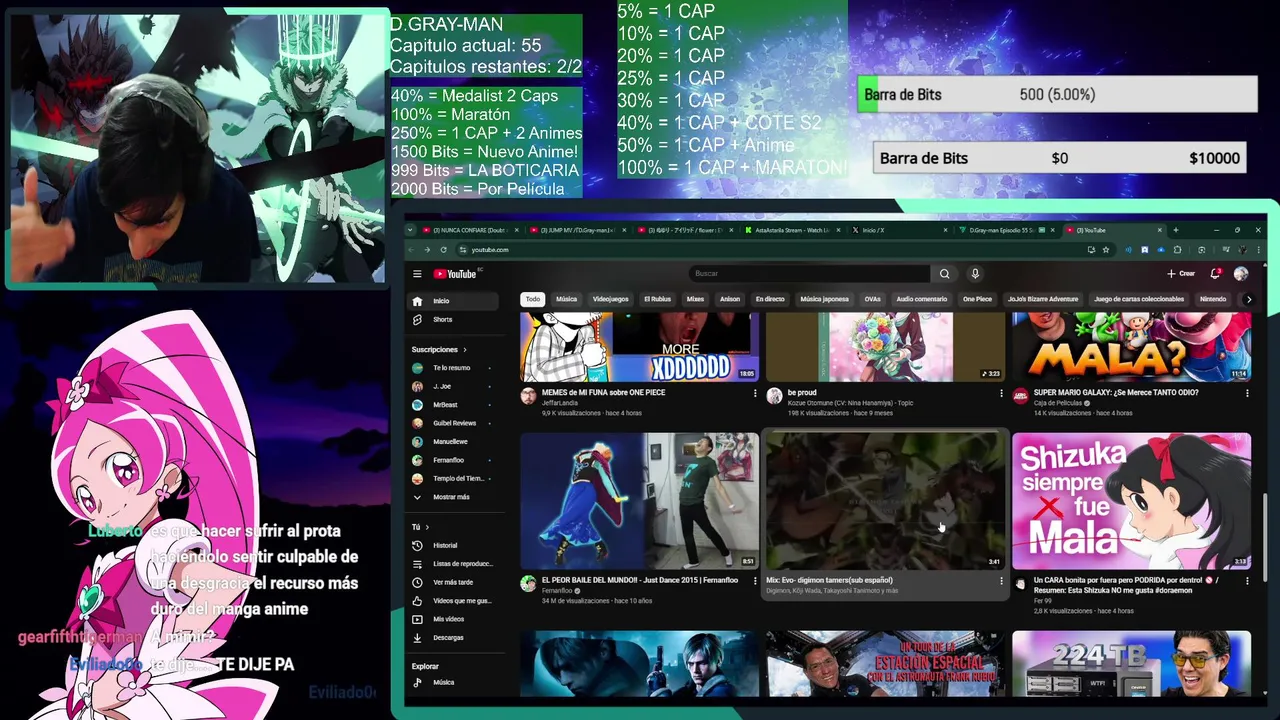Click browser reload button

(x=443, y=250)
